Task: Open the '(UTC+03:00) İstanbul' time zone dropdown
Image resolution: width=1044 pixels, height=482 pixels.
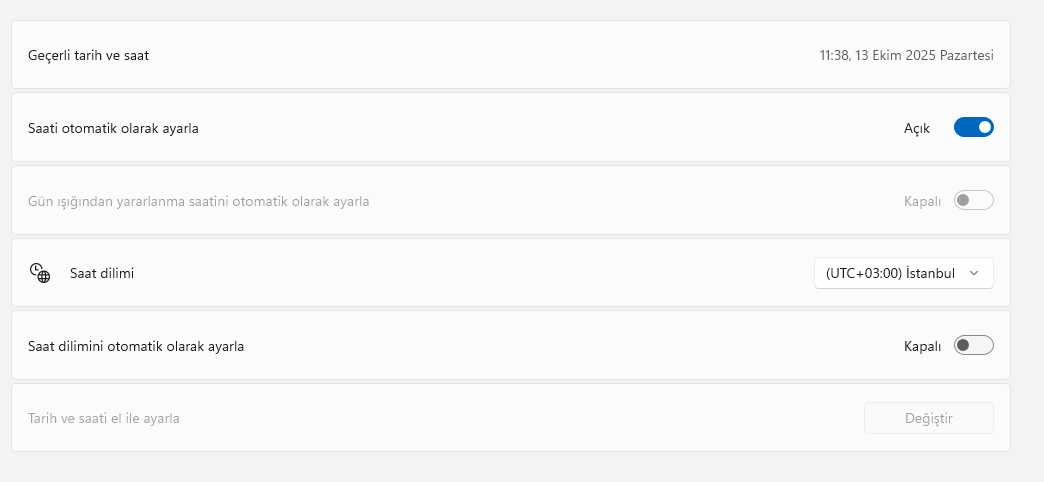Action: point(904,273)
